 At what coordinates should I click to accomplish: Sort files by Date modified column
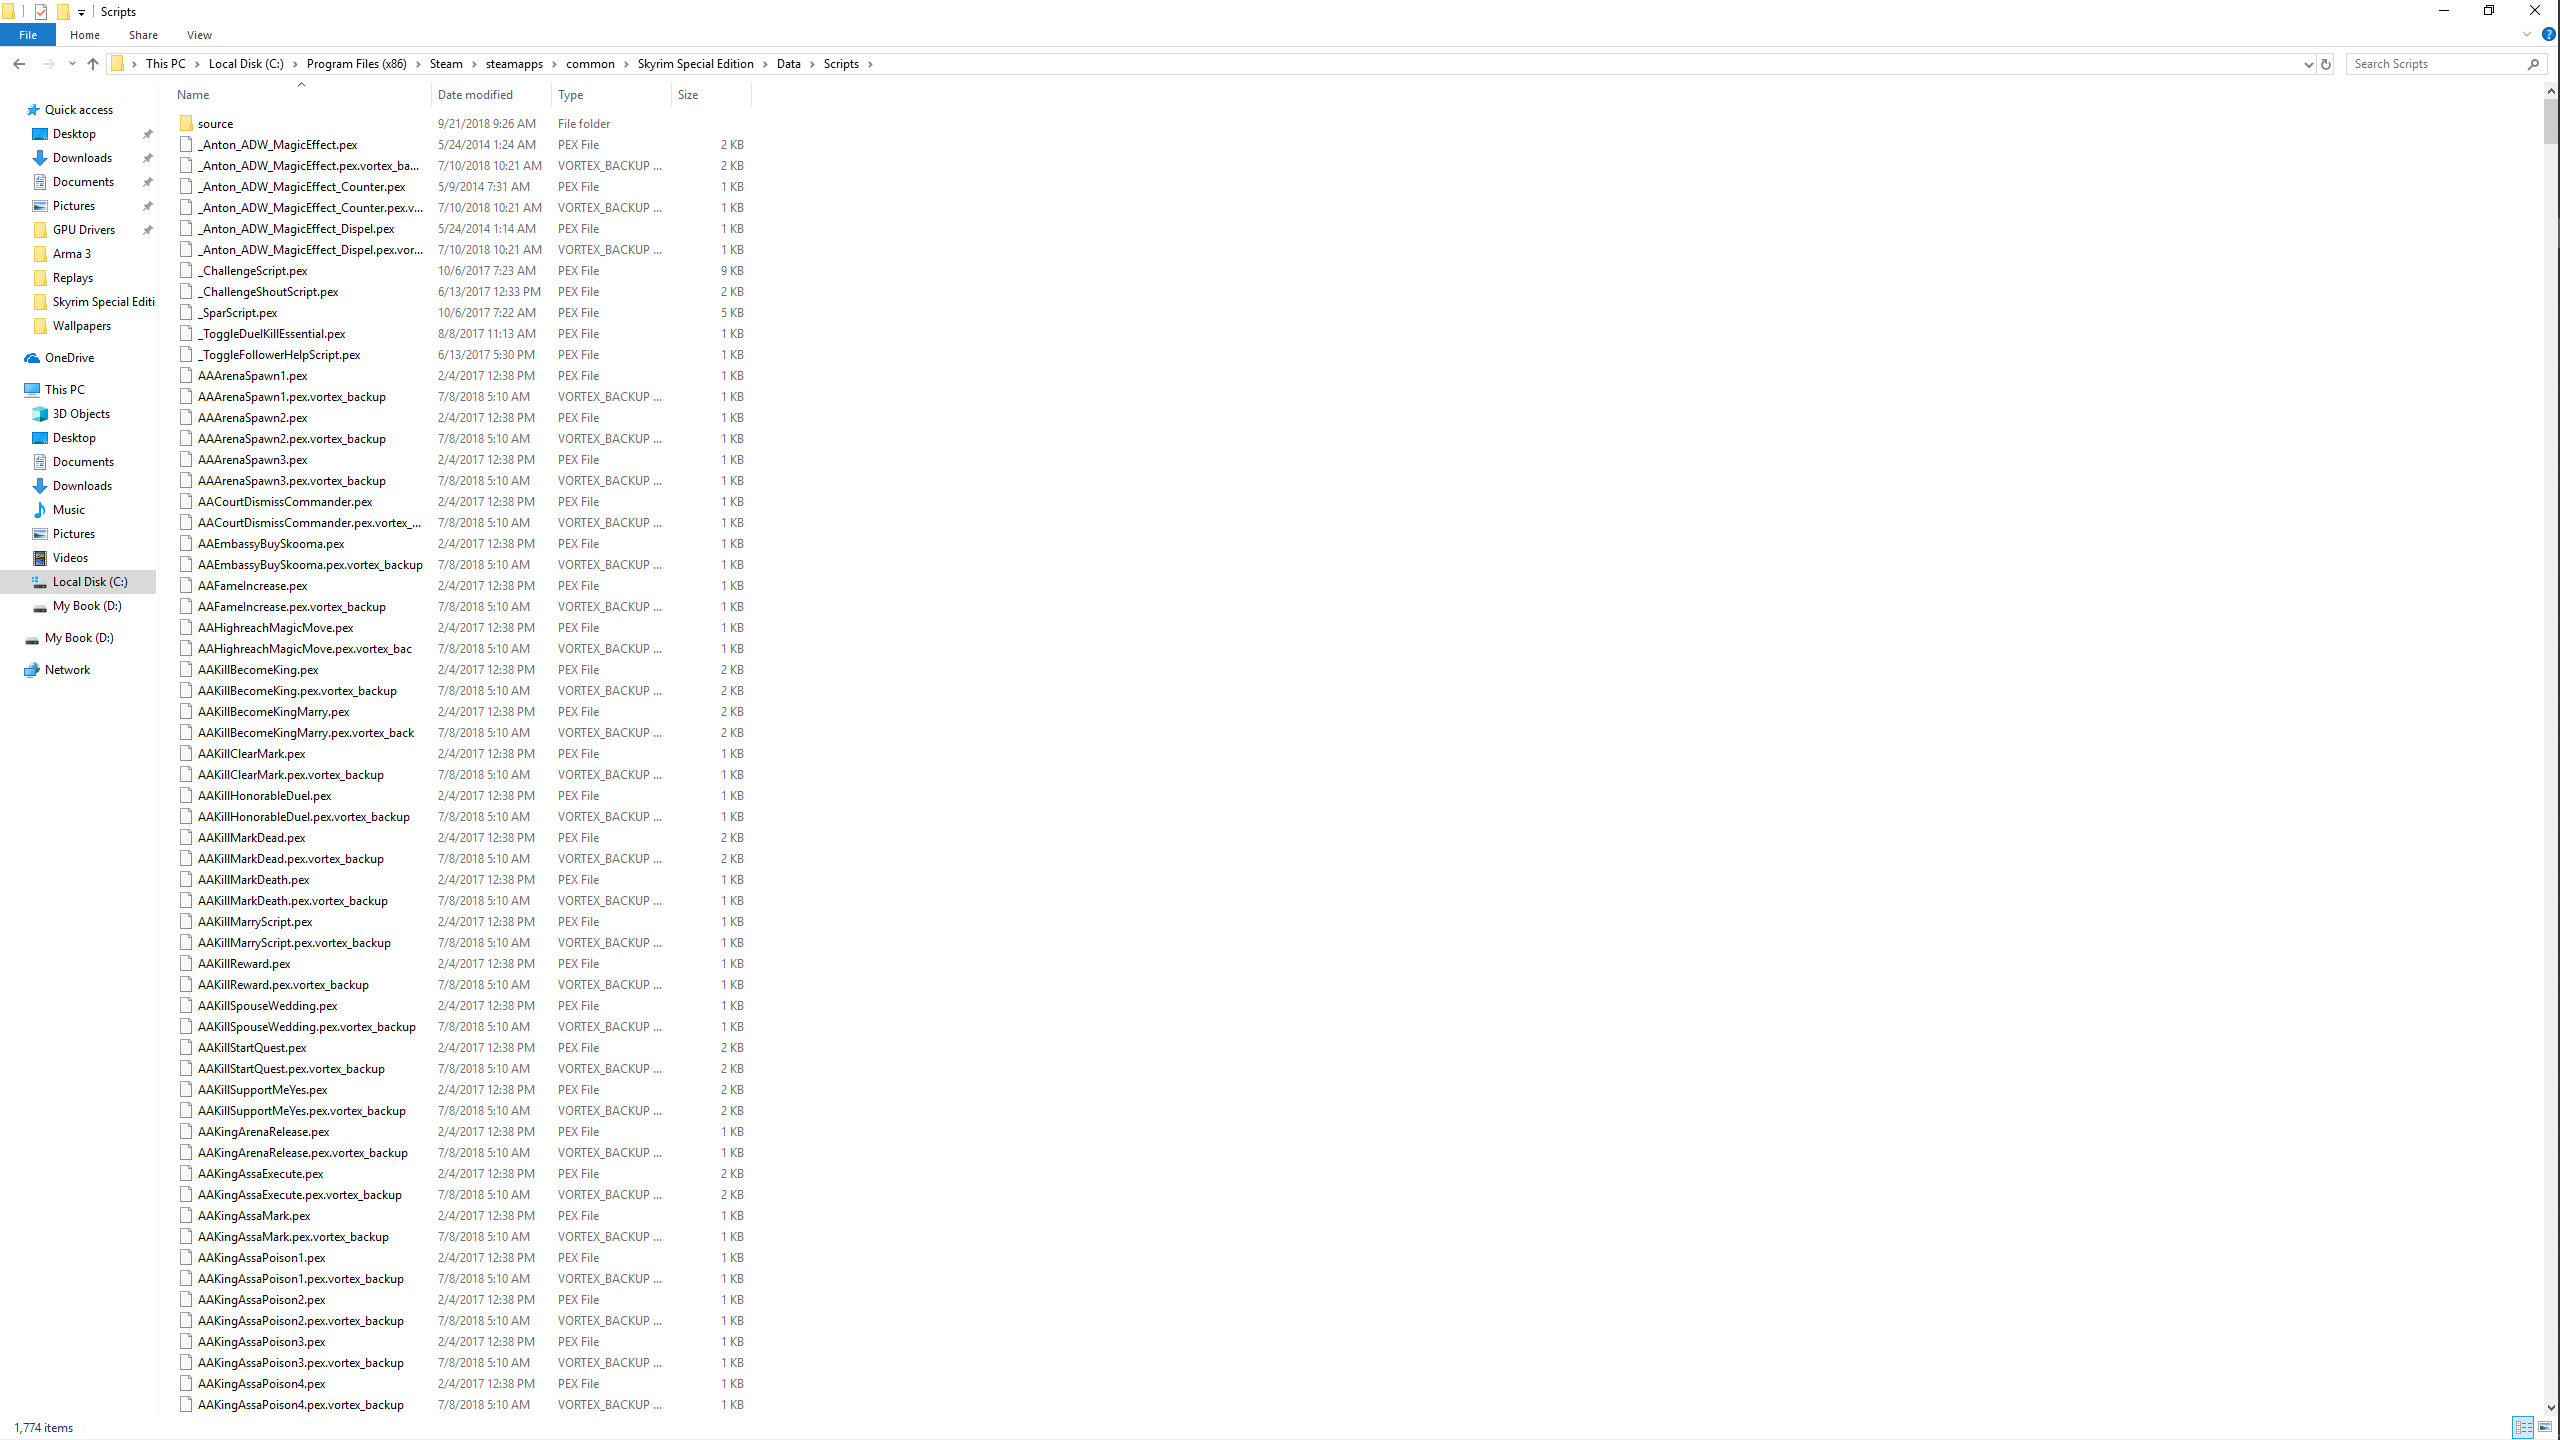coord(475,95)
